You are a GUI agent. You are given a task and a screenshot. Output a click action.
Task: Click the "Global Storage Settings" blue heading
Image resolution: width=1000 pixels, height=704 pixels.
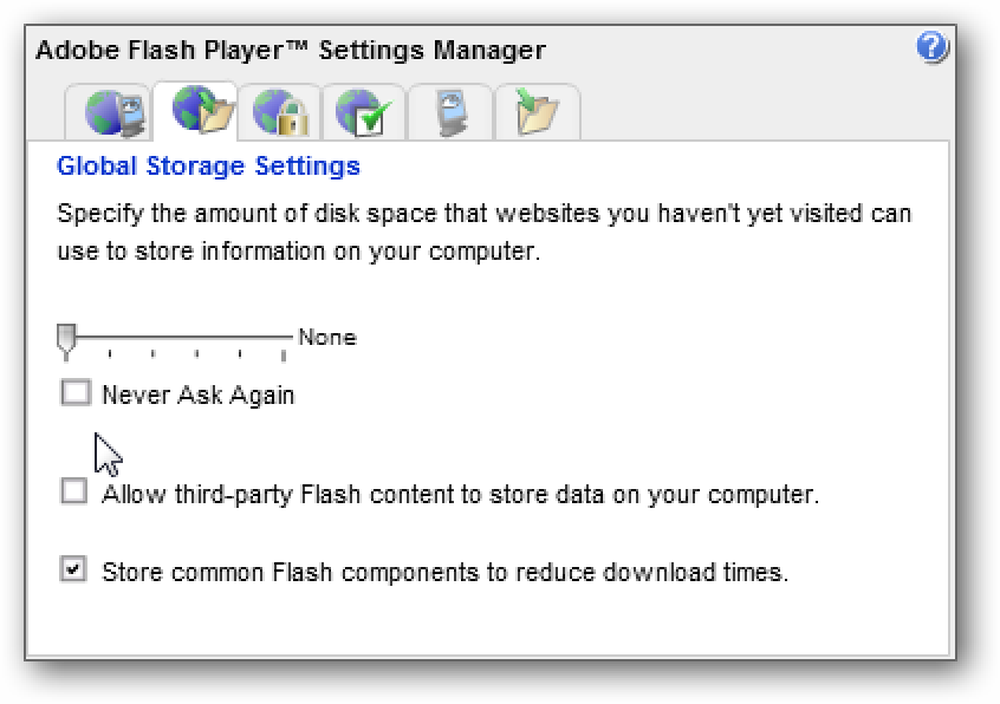click(x=209, y=166)
